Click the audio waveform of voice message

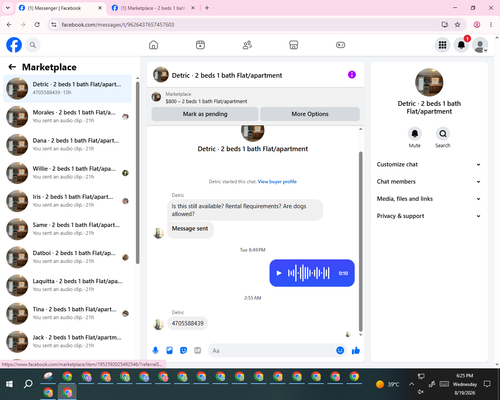point(309,273)
